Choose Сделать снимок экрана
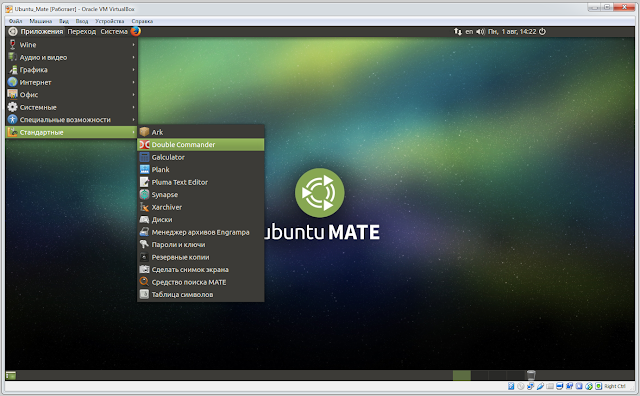This screenshot has width=640, height=396. 201,269
